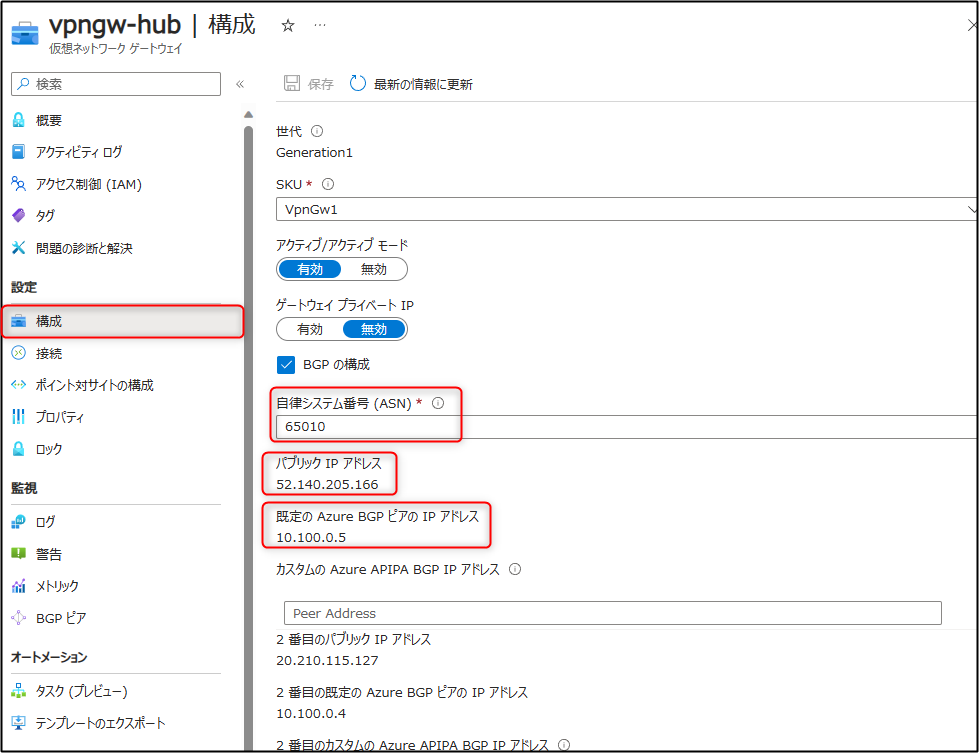Image resolution: width=979 pixels, height=753 pixels.
Task: Set active-active mode to 有効
Action: click(310, 269)
